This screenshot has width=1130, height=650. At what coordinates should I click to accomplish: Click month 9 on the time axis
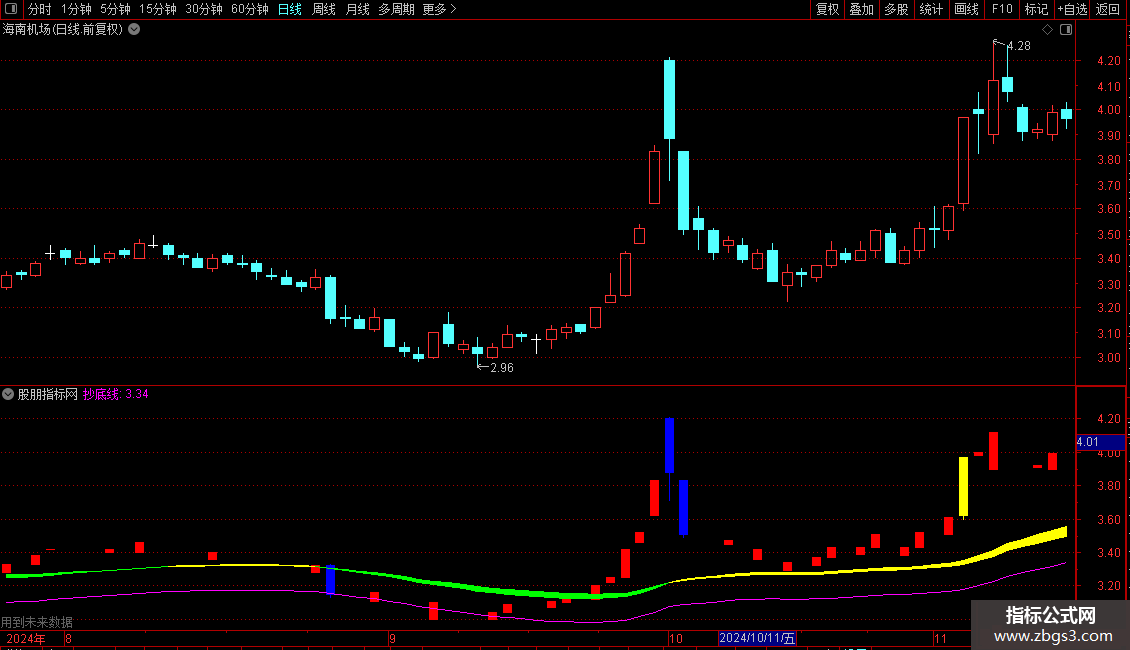tap(392, 638)
